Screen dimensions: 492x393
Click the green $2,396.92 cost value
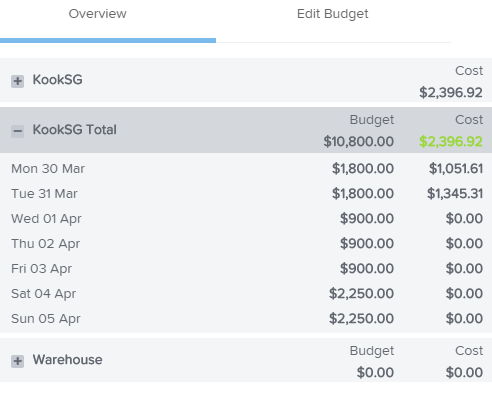pyautogui.click(x=451, y=142)
